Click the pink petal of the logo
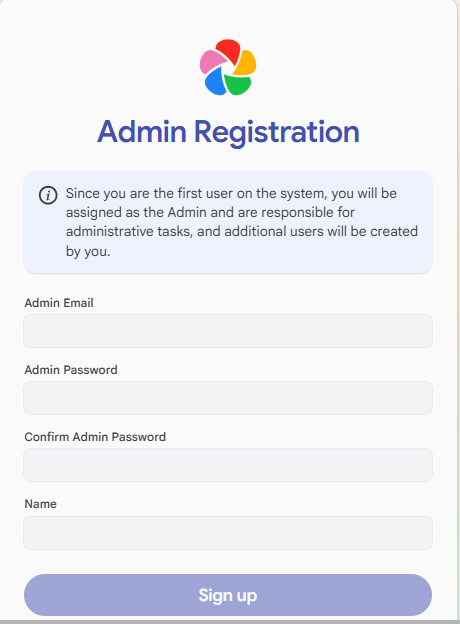 click(x=211, y=62)
